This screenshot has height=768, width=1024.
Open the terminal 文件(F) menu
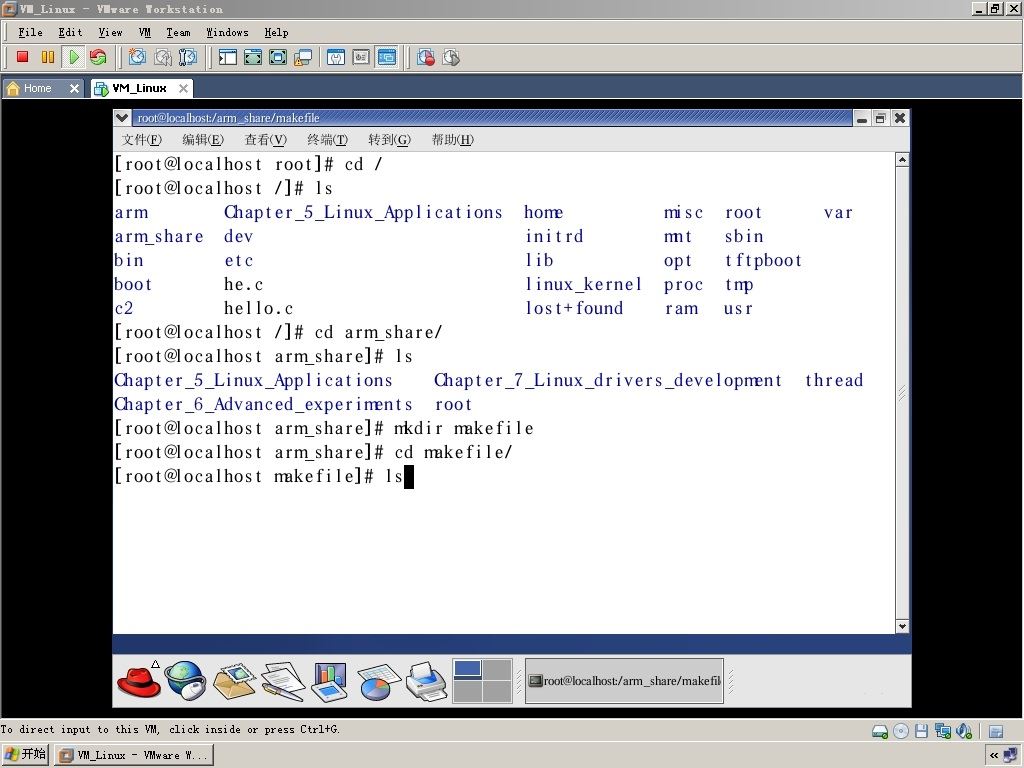click(x=142, y=140)
